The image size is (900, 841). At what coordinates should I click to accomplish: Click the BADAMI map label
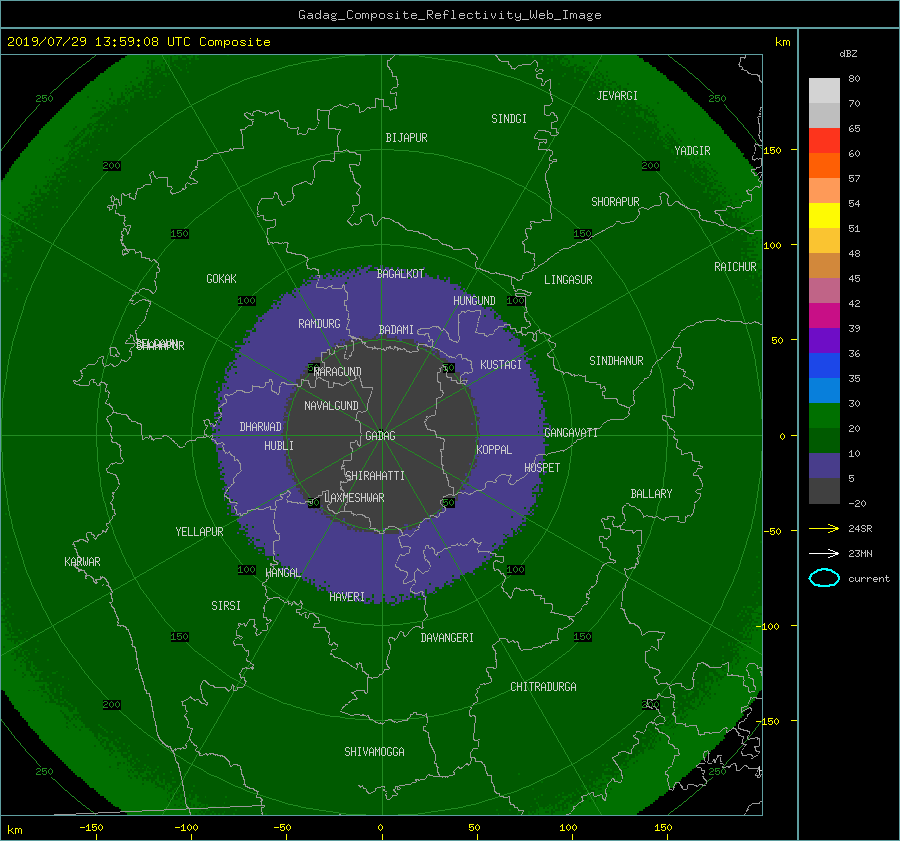coord(396,330)
